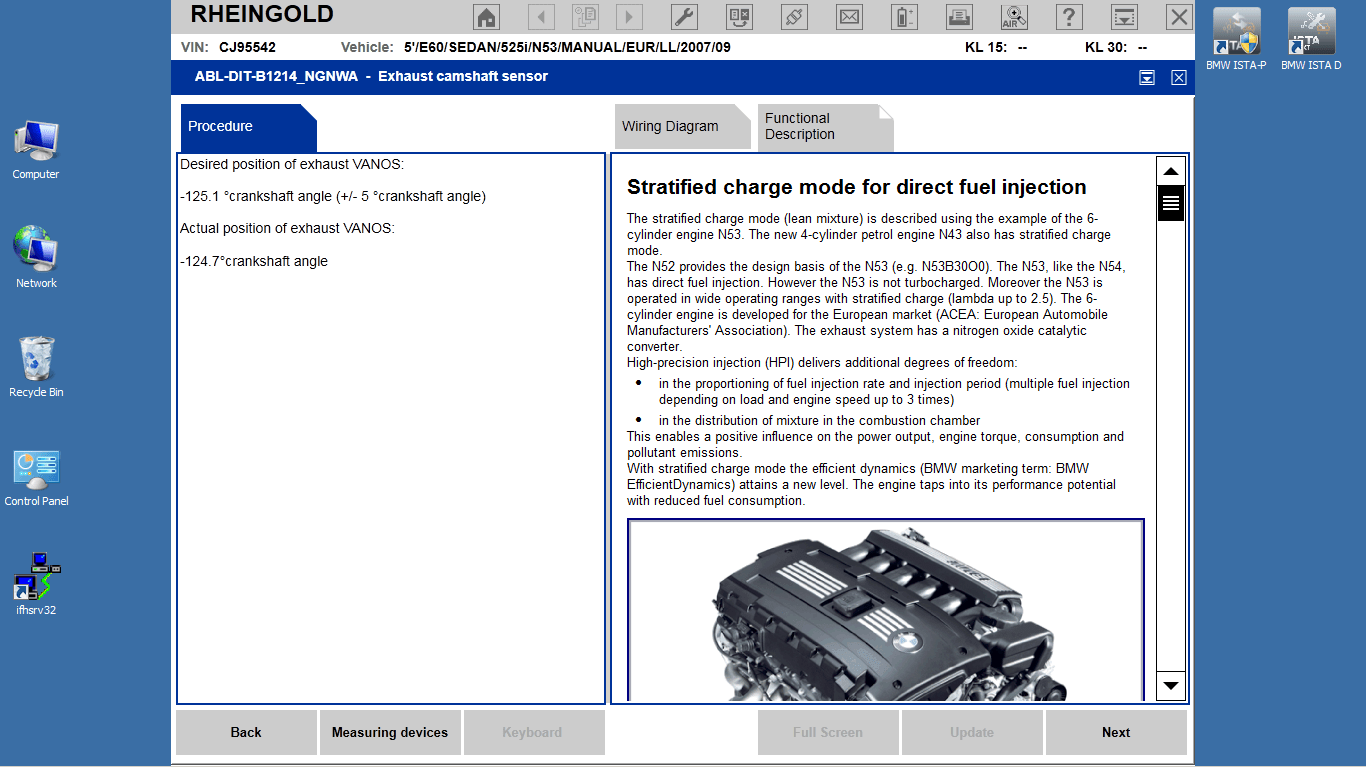Collapse the dialog with the minimize-panel icon
The image size is (1366, 768).
pos(1146,77)
